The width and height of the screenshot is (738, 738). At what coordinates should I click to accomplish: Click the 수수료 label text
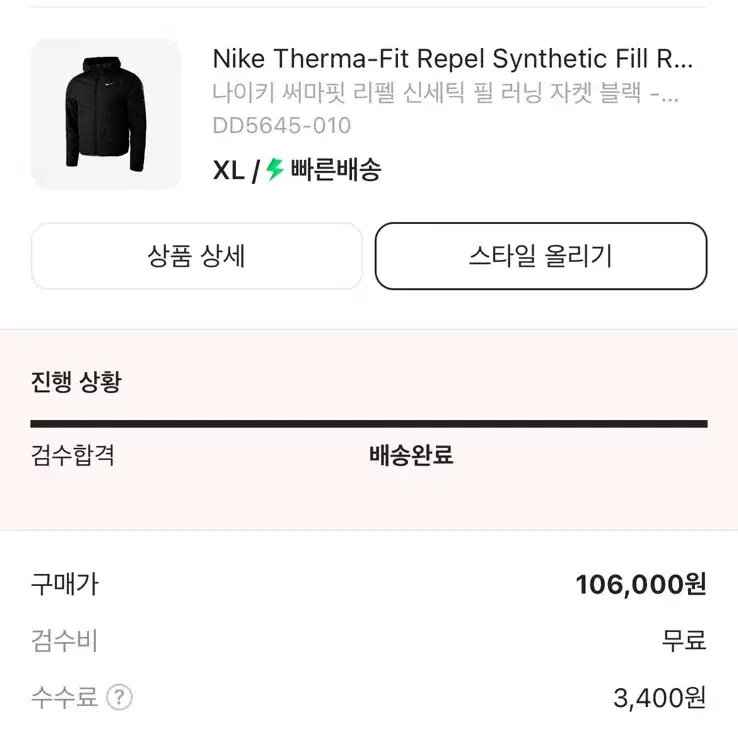65,697
